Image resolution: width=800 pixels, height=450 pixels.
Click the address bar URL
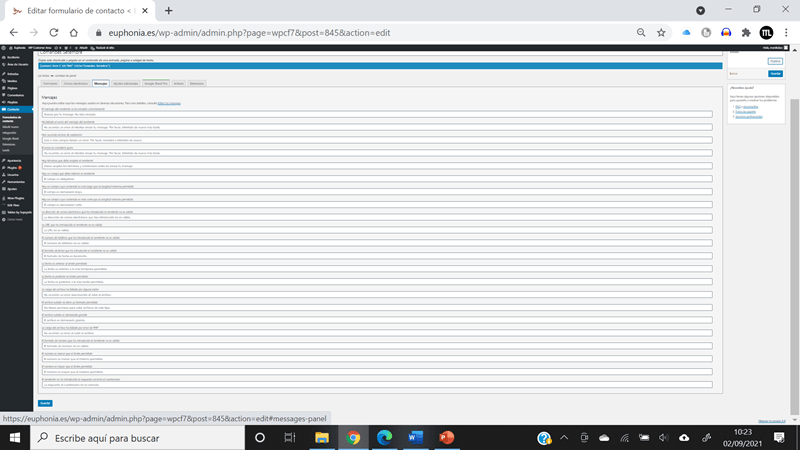(249, 33)
